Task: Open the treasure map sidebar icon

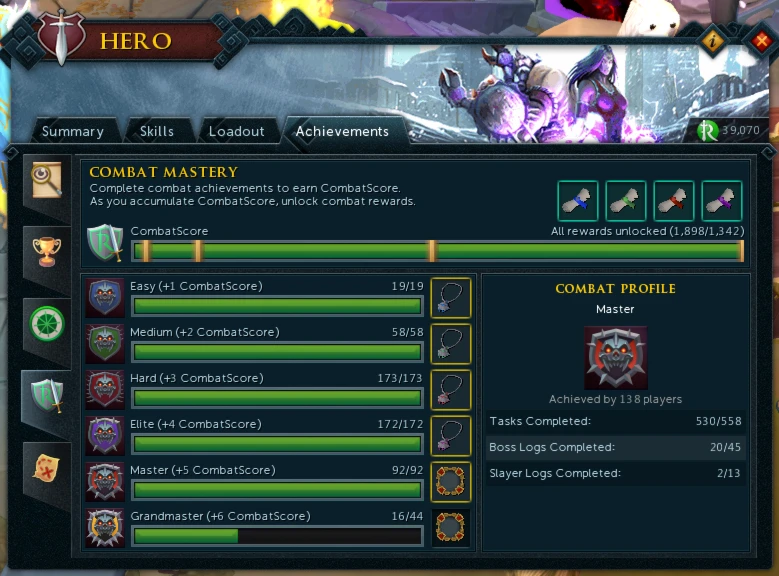Action: [x=46, y=468]
